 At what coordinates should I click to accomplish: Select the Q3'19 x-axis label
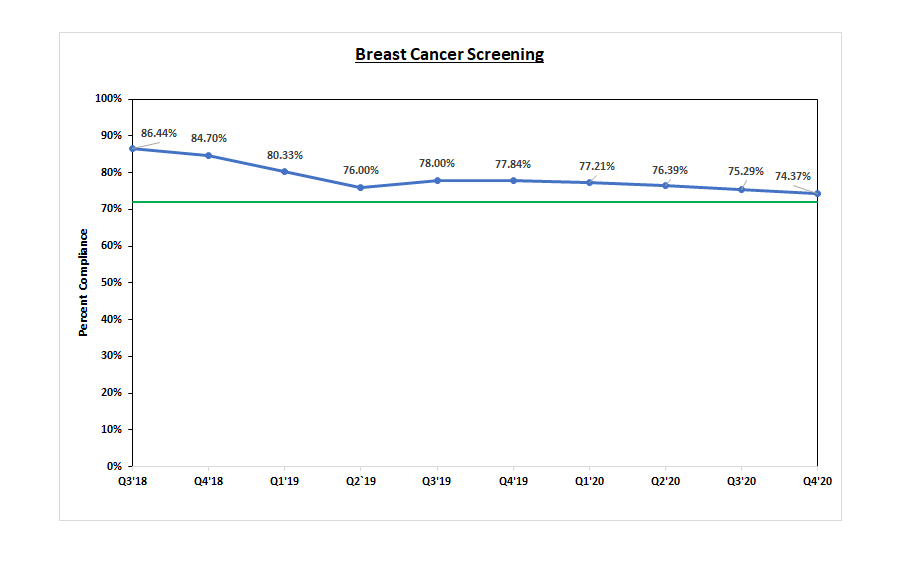coord(437,481)
